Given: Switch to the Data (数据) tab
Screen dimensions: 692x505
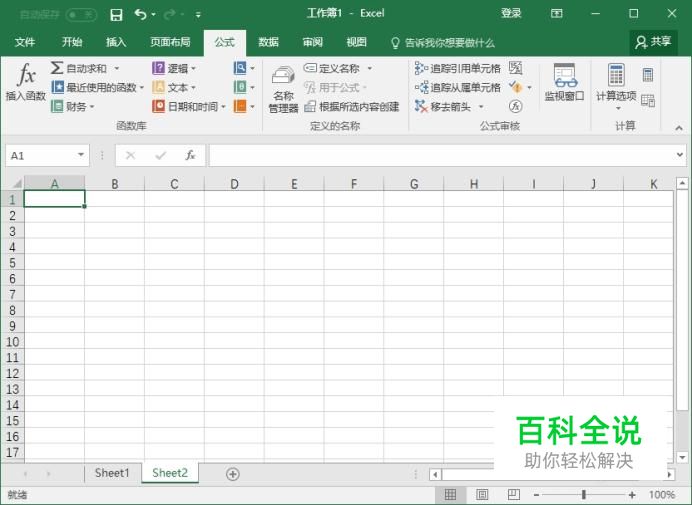Looking at the screenshot, I should 268,42.
